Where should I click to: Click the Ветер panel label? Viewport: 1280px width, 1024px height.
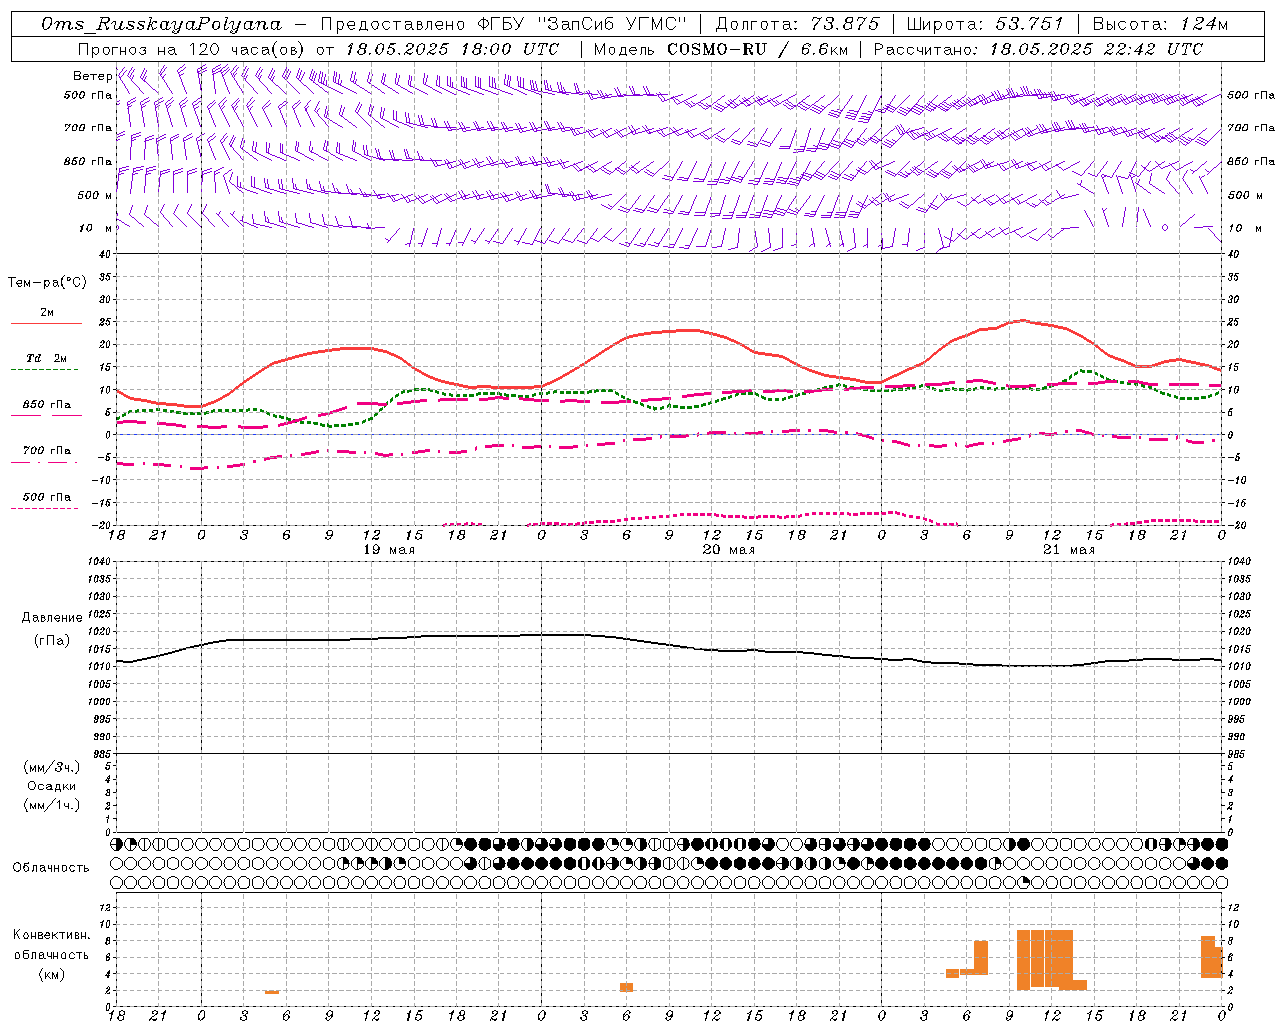tap(92, 76)
